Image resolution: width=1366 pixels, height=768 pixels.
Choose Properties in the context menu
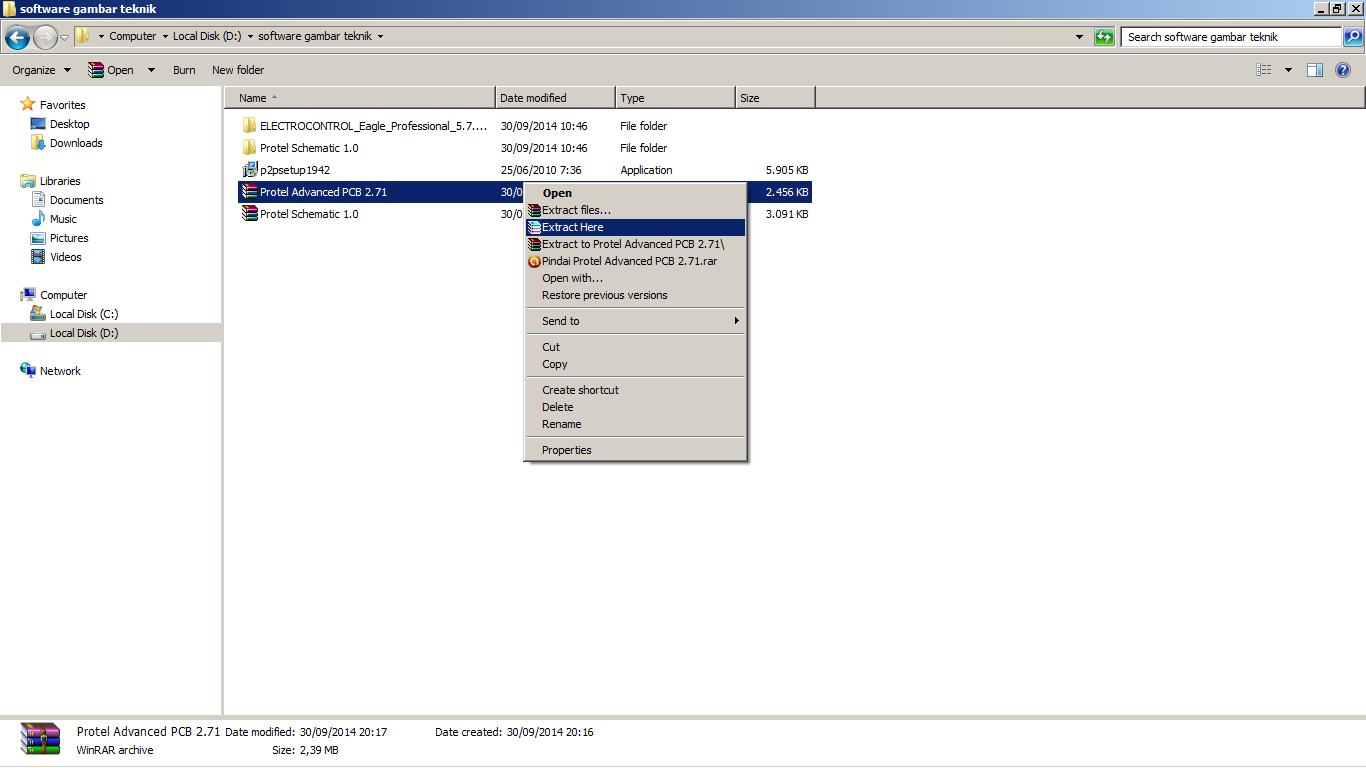point(636,450)
